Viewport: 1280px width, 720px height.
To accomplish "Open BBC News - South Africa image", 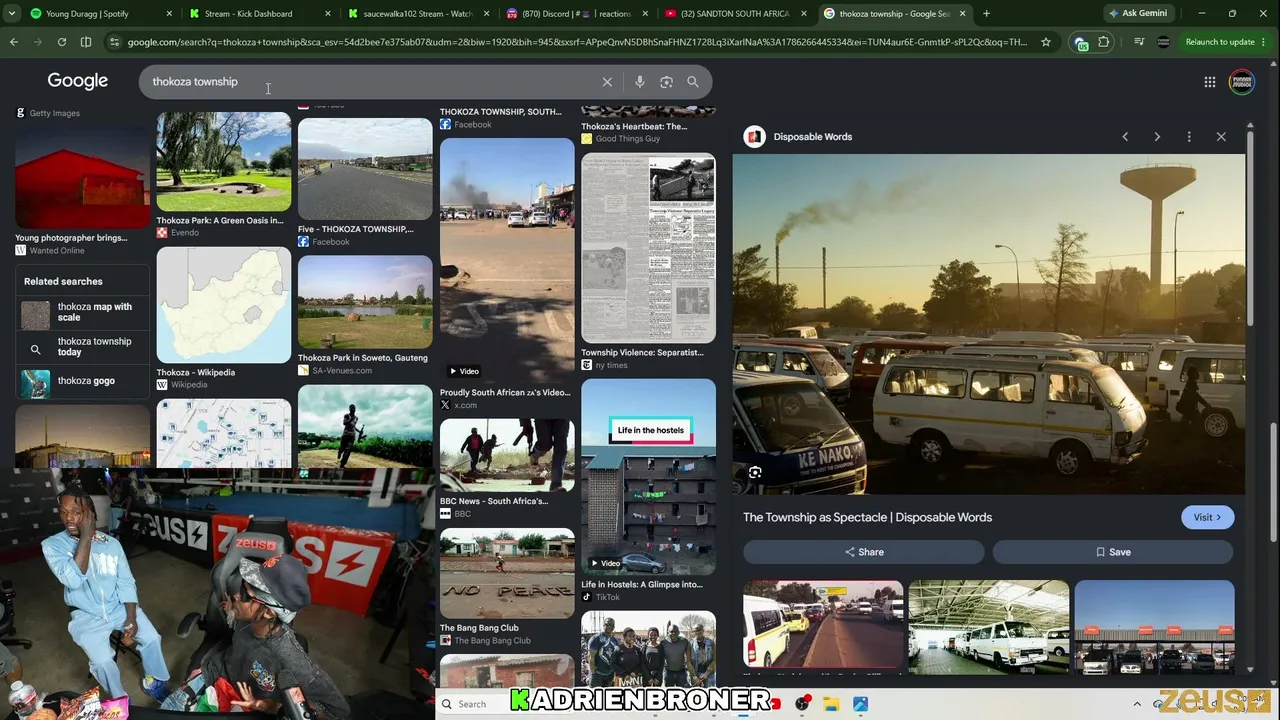I will [x=507, y=455].
